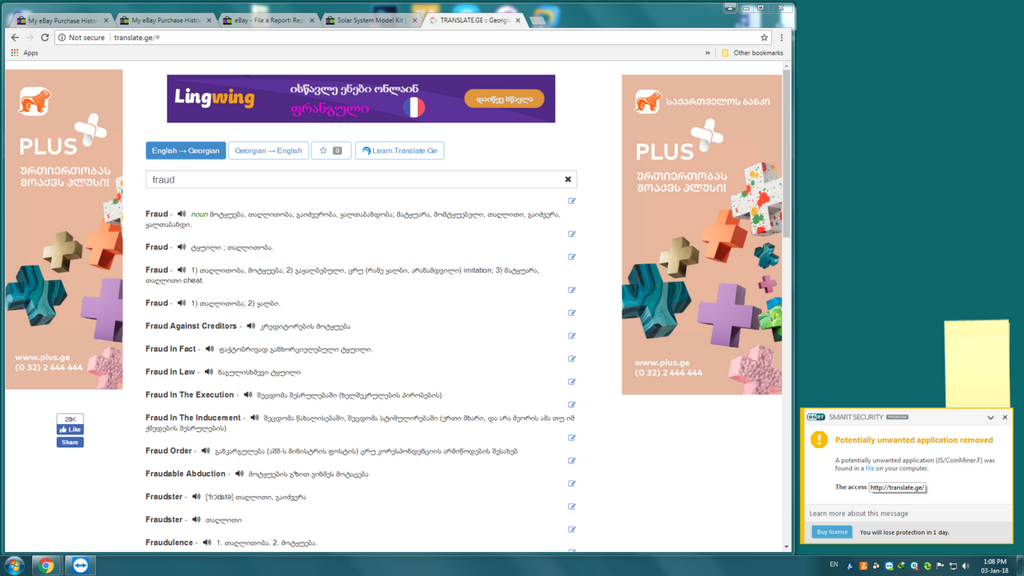Switch to eBay File a Report tab

coord(268,20)
